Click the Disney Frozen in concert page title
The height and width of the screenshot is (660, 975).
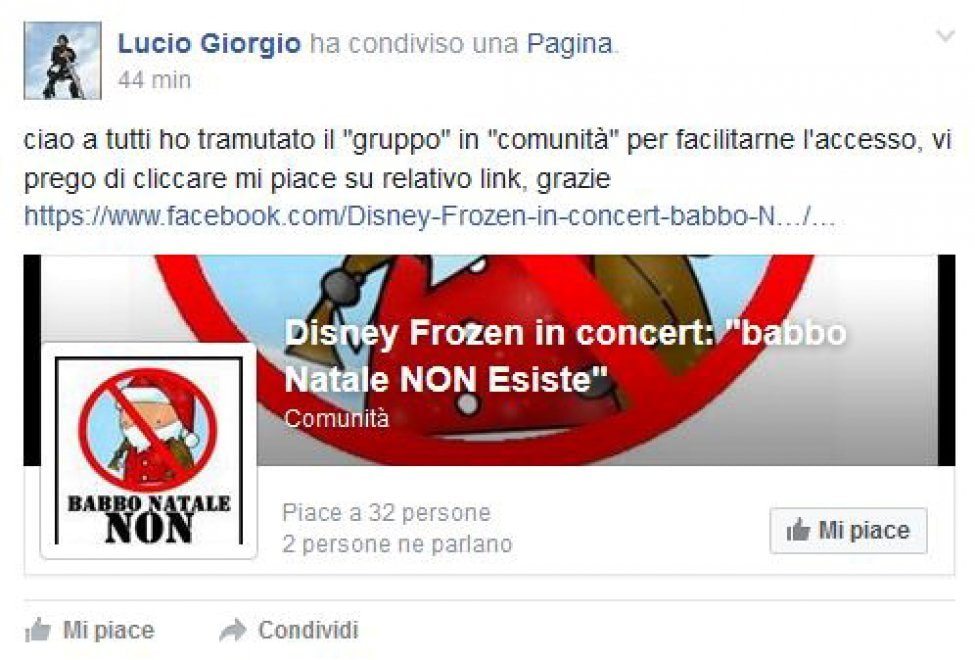[x=565, y=356]
